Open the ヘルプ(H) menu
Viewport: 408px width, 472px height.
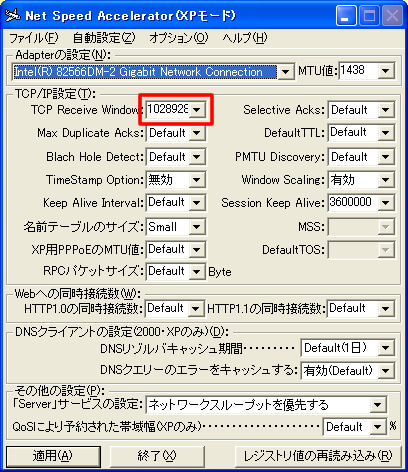pos(245,38)
